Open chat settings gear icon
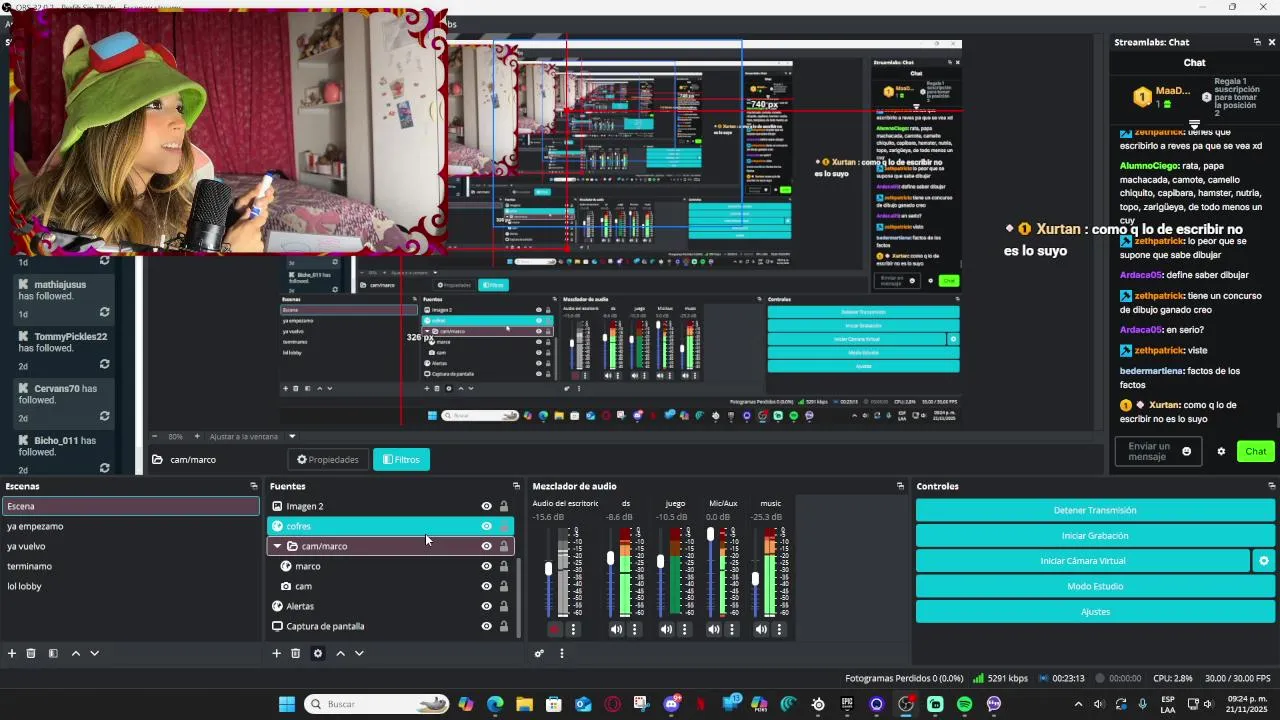This screenshot has width=1280, height=720. [1221, 451]
